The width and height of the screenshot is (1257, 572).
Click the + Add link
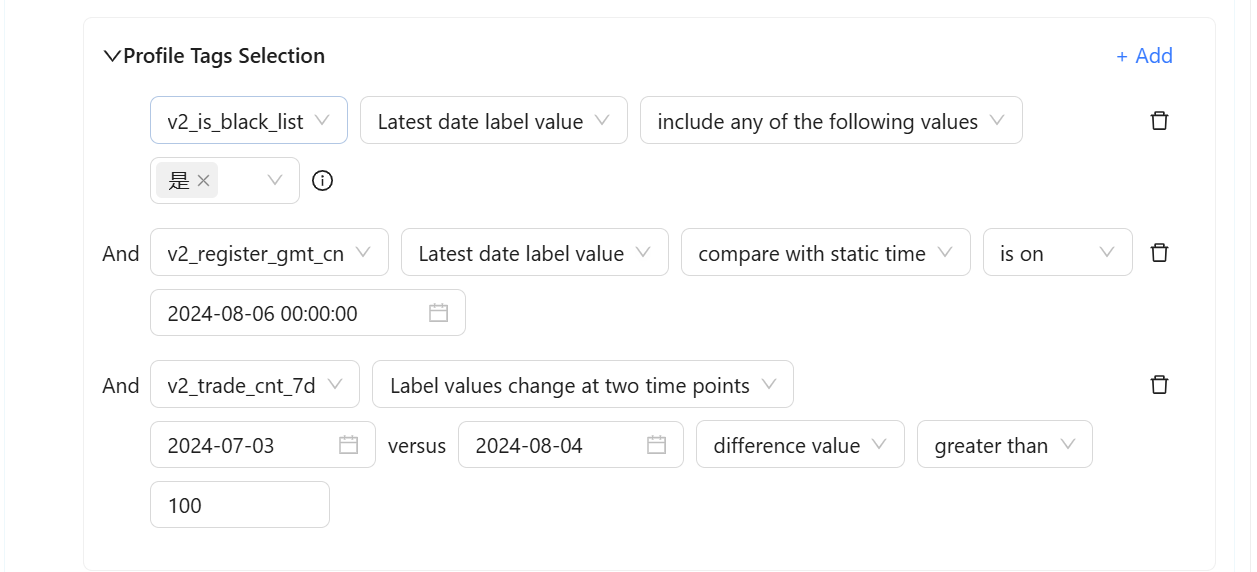[x=1144, y=56]
